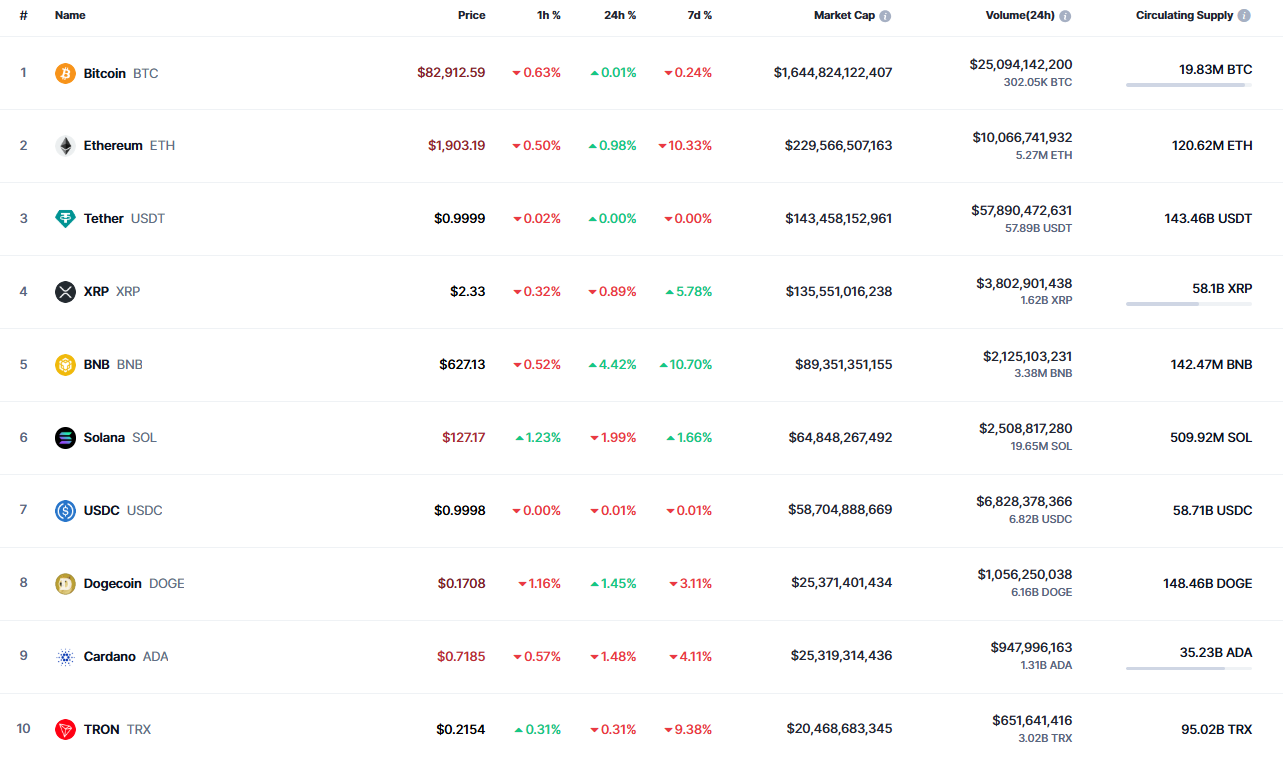Click the Ethereum coin logo
This screenshot has width=1283, height=760.
pyautogui.click(x=65, y=146)
